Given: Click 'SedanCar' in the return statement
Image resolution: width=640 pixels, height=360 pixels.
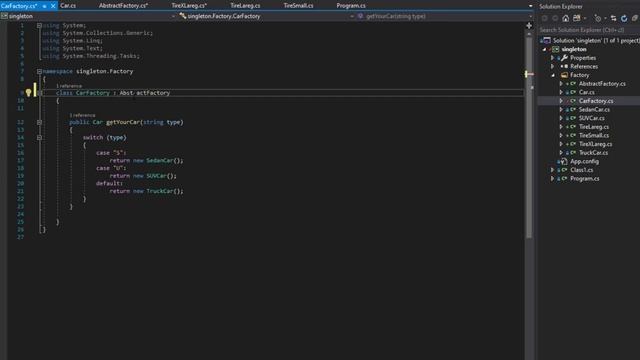Looking at the screenshot, I should (x=160, y=160).
